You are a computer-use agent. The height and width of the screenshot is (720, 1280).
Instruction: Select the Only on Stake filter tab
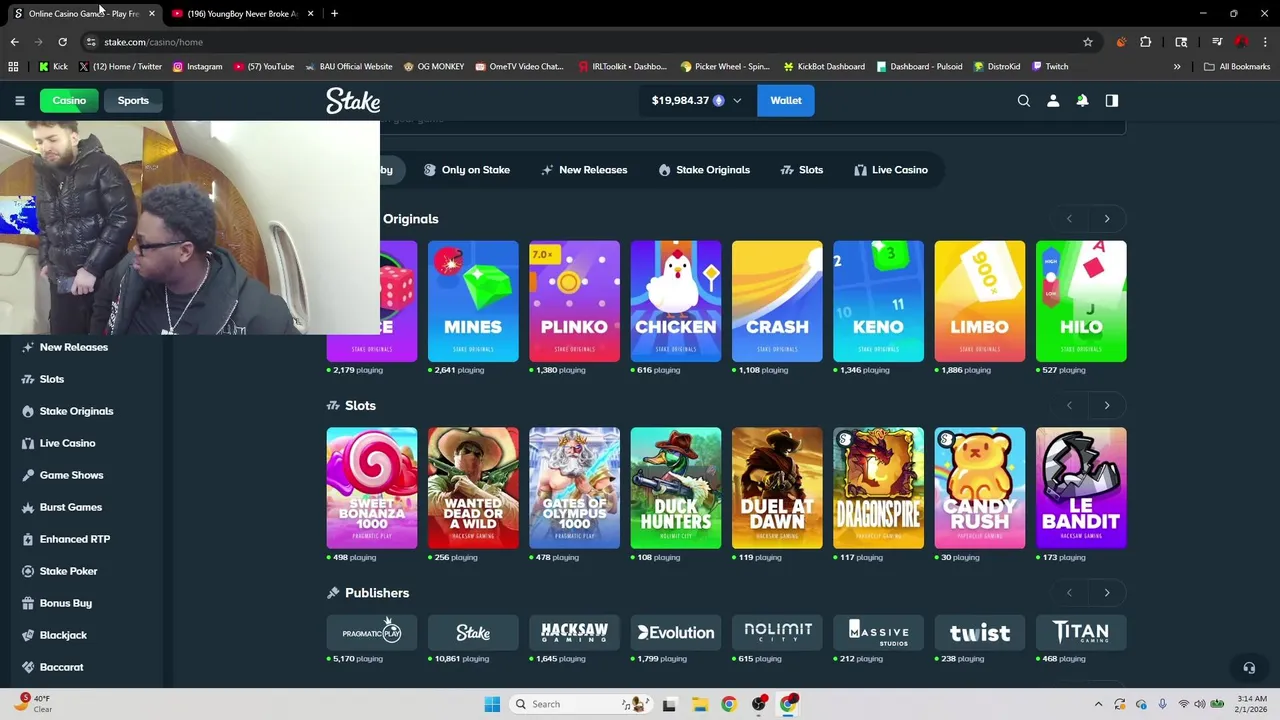(x=467, y=170)
